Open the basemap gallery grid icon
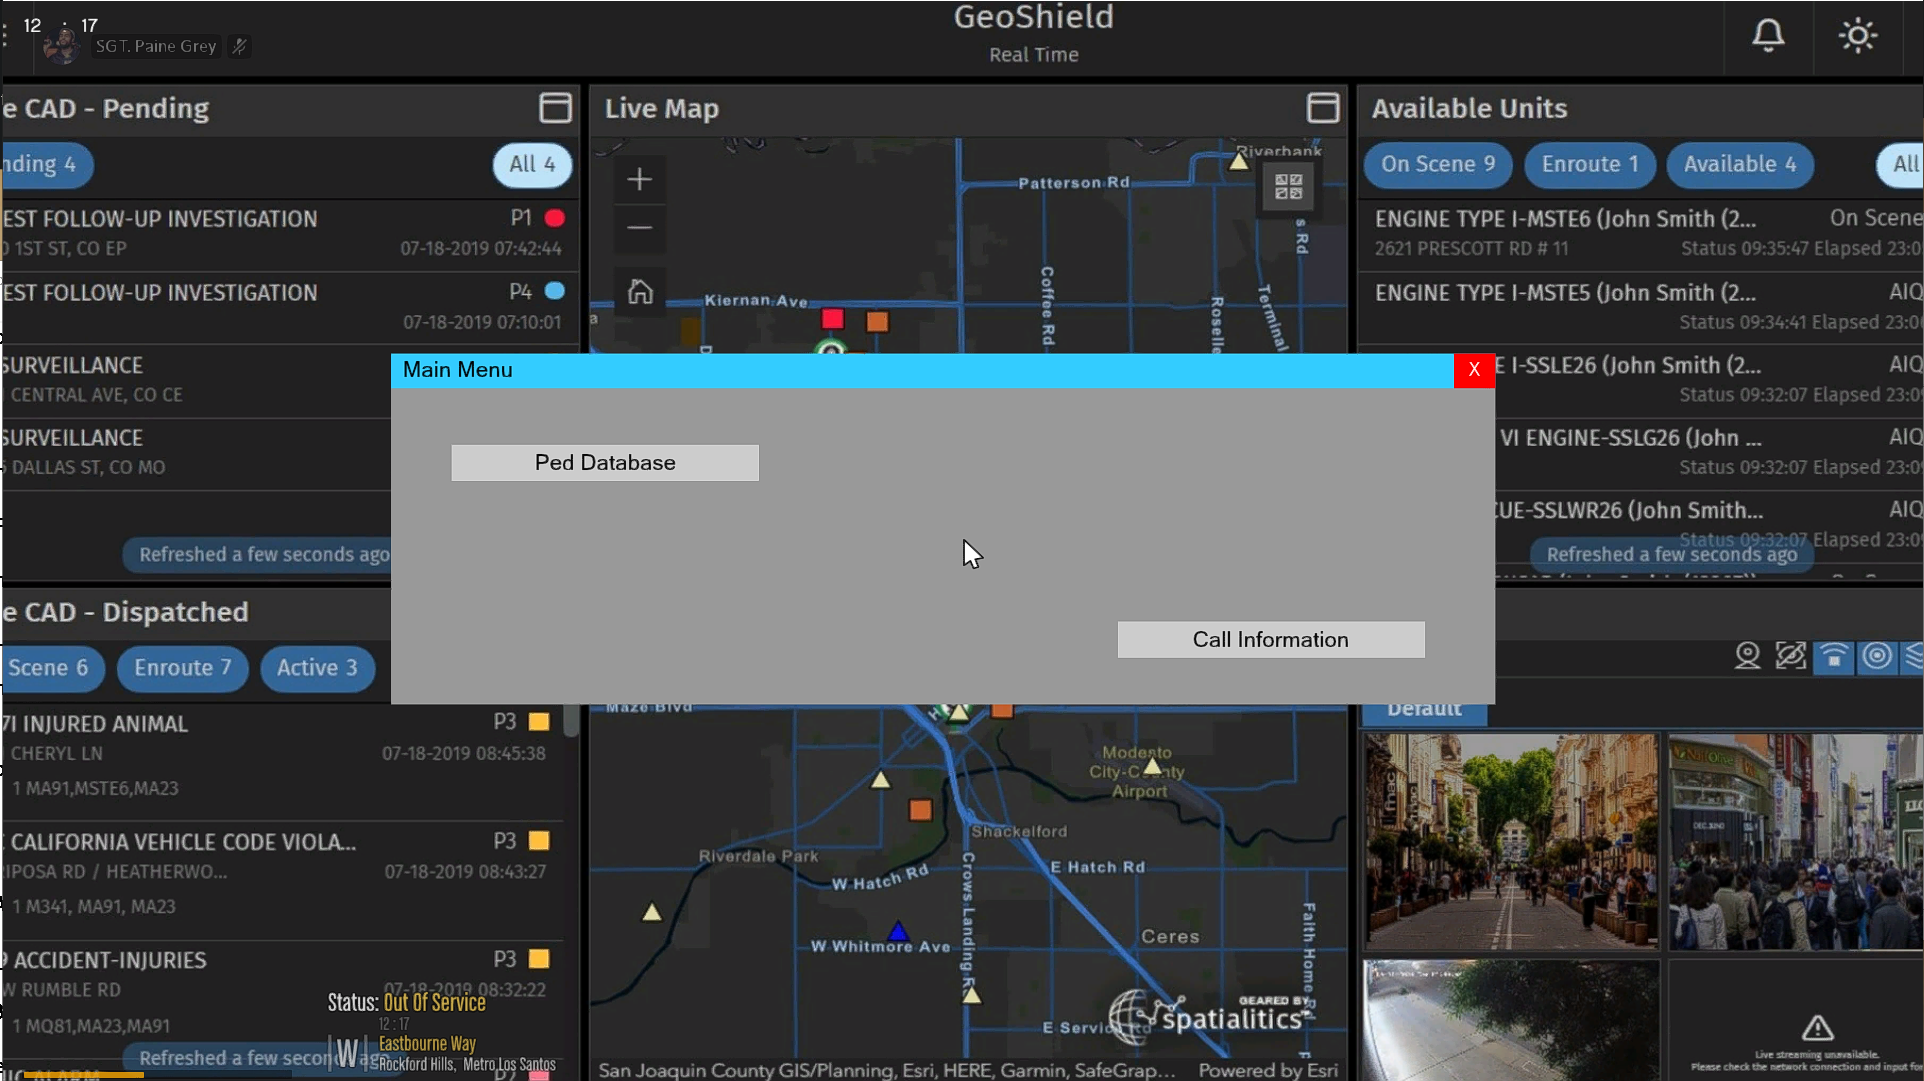 [x=1288, y=187]
